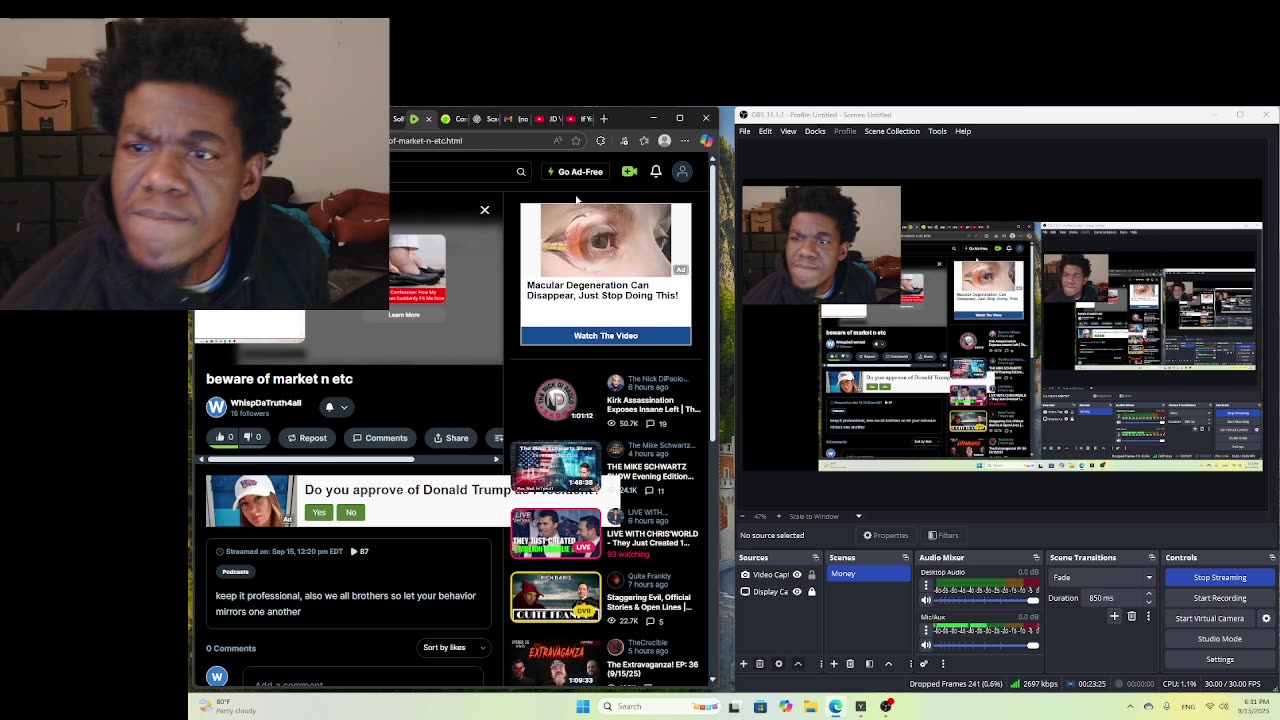The height and width of the screenshot is (720, 1280).
Task: Open advanced audio properties gears icon
Action: [x=924, y=663]
